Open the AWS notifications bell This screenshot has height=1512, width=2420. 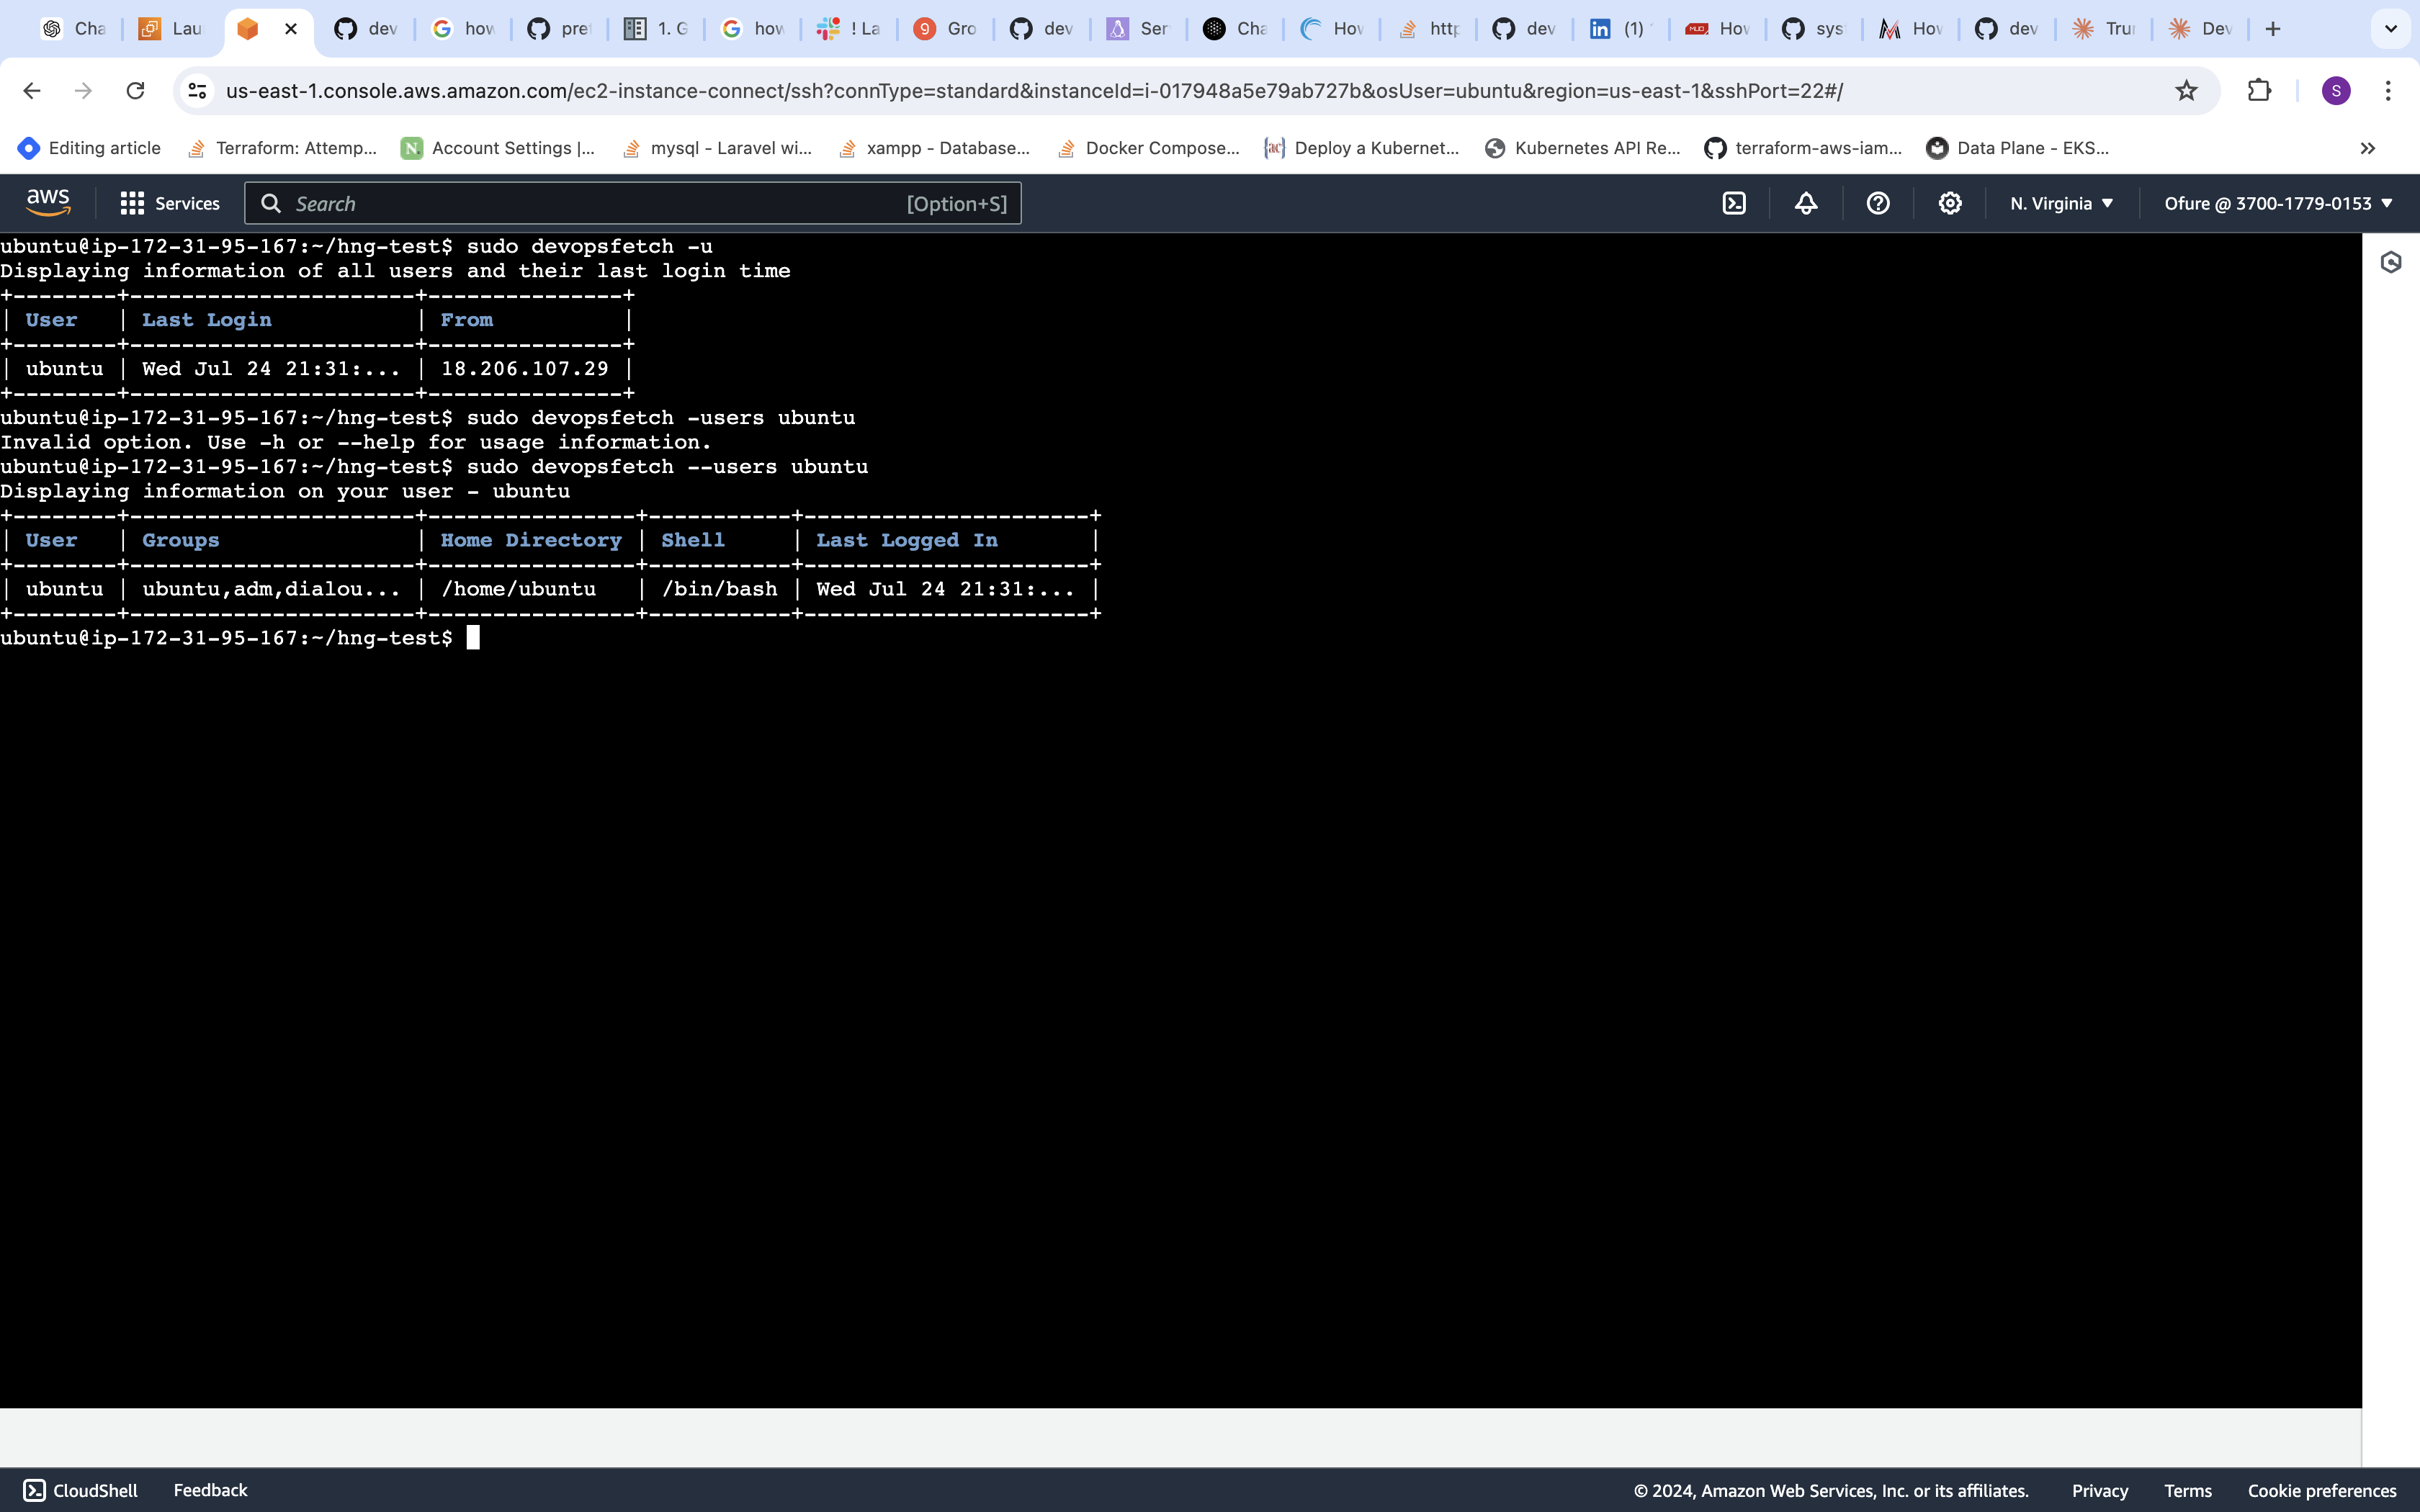(x=1806, y=204)
